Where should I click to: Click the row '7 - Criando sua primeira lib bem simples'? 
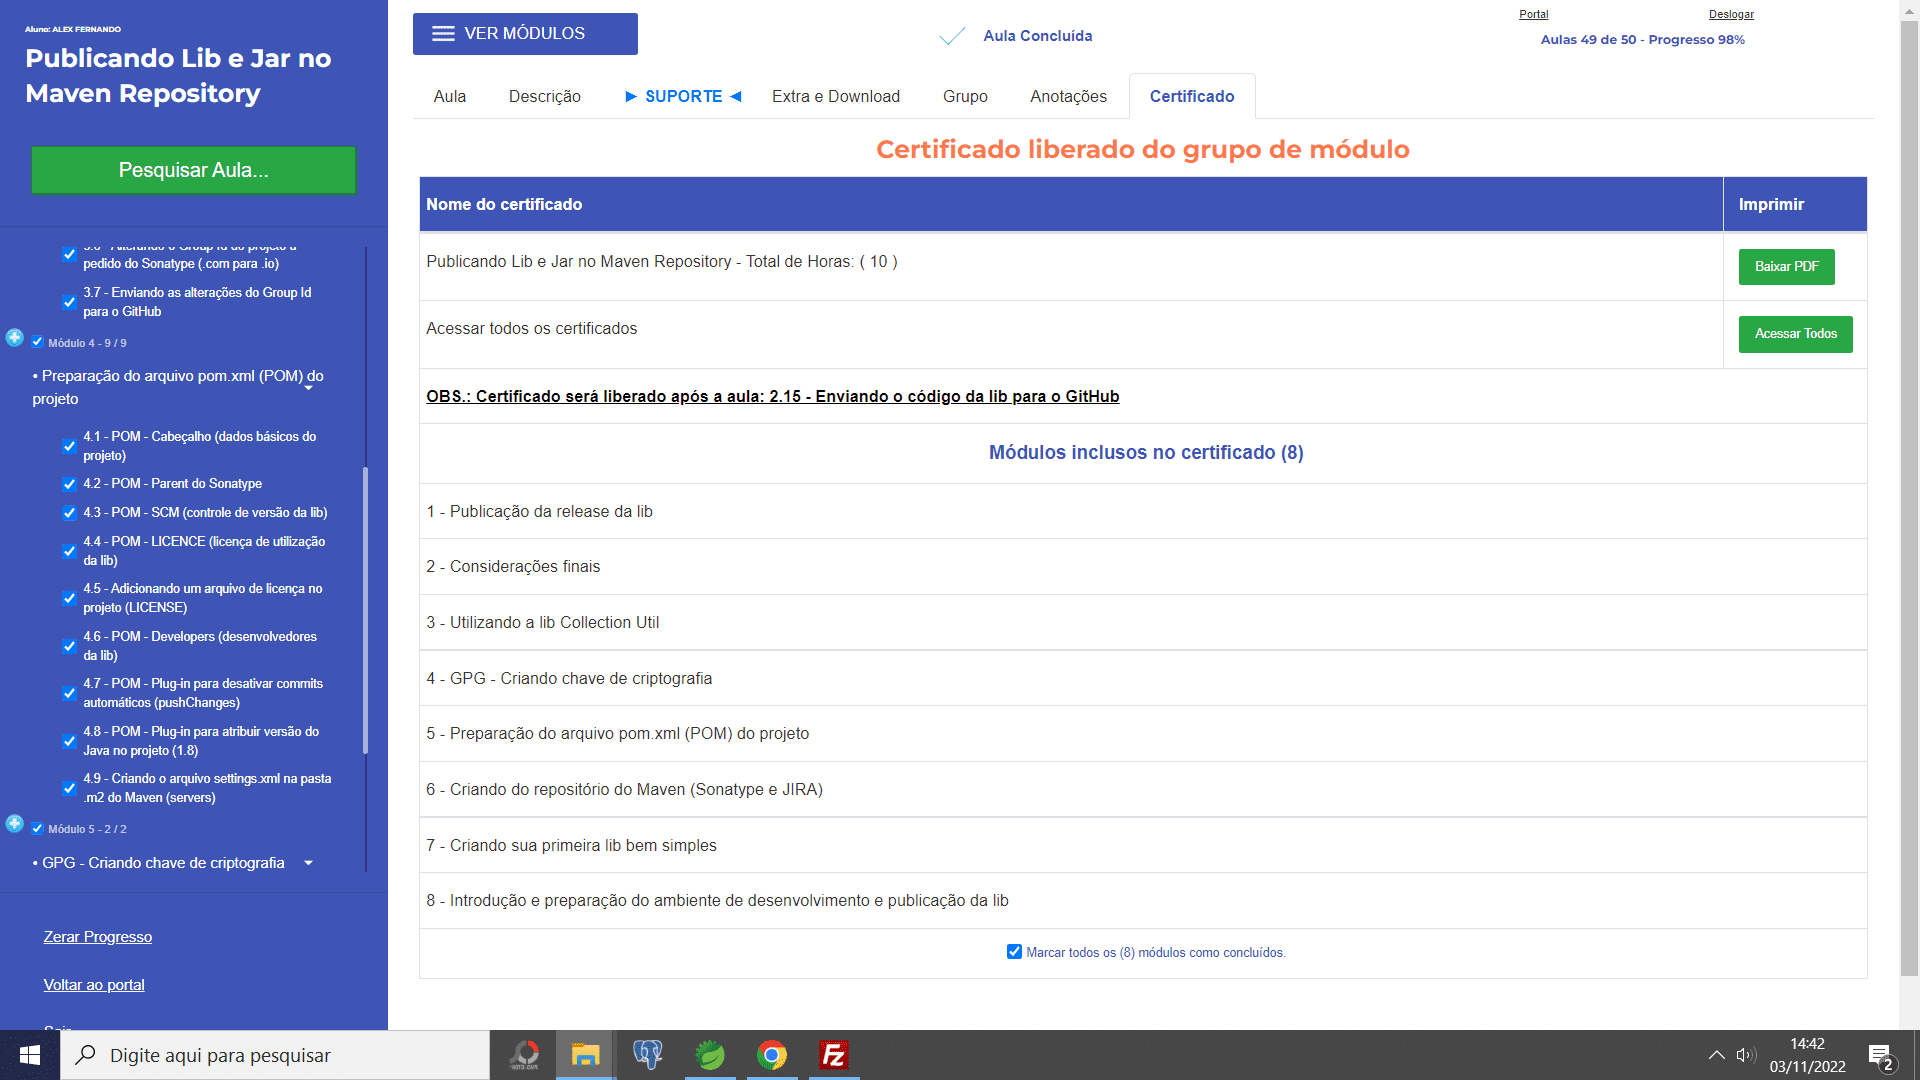tap(1143, 846)
